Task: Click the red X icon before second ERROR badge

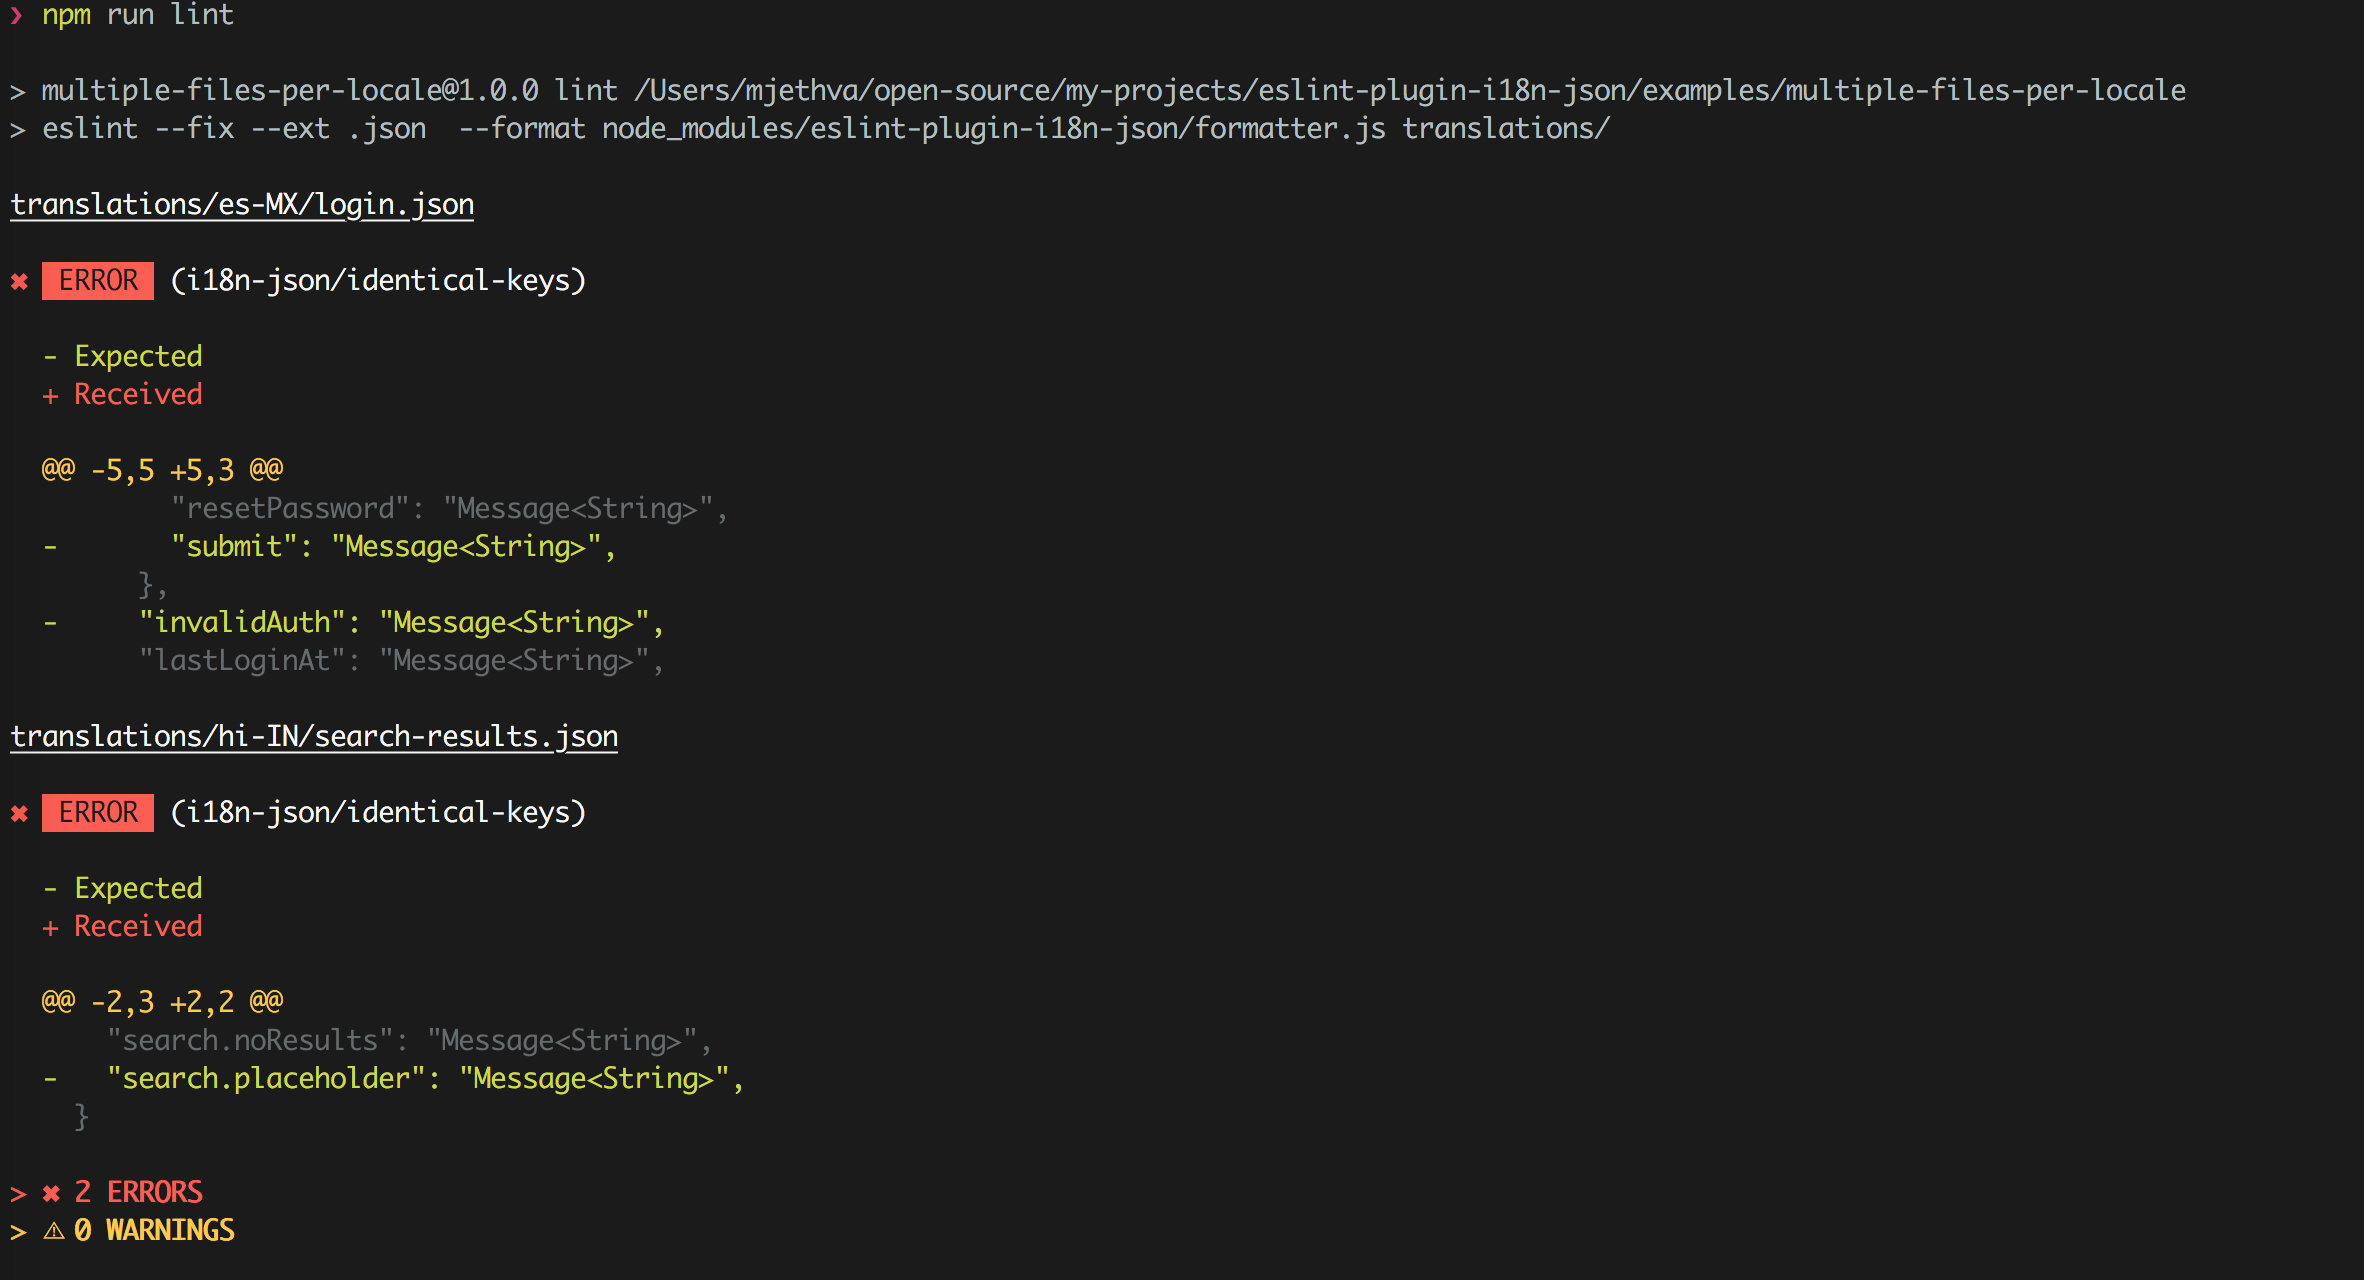Action: click(19, 814)
